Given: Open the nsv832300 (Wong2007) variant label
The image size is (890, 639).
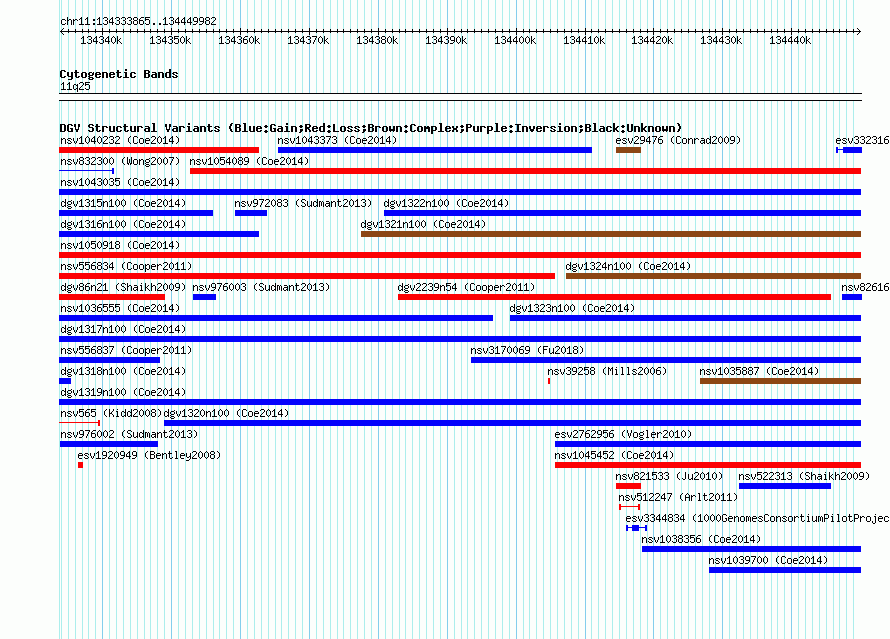Looking at the screenshot, I should [120, 161].
